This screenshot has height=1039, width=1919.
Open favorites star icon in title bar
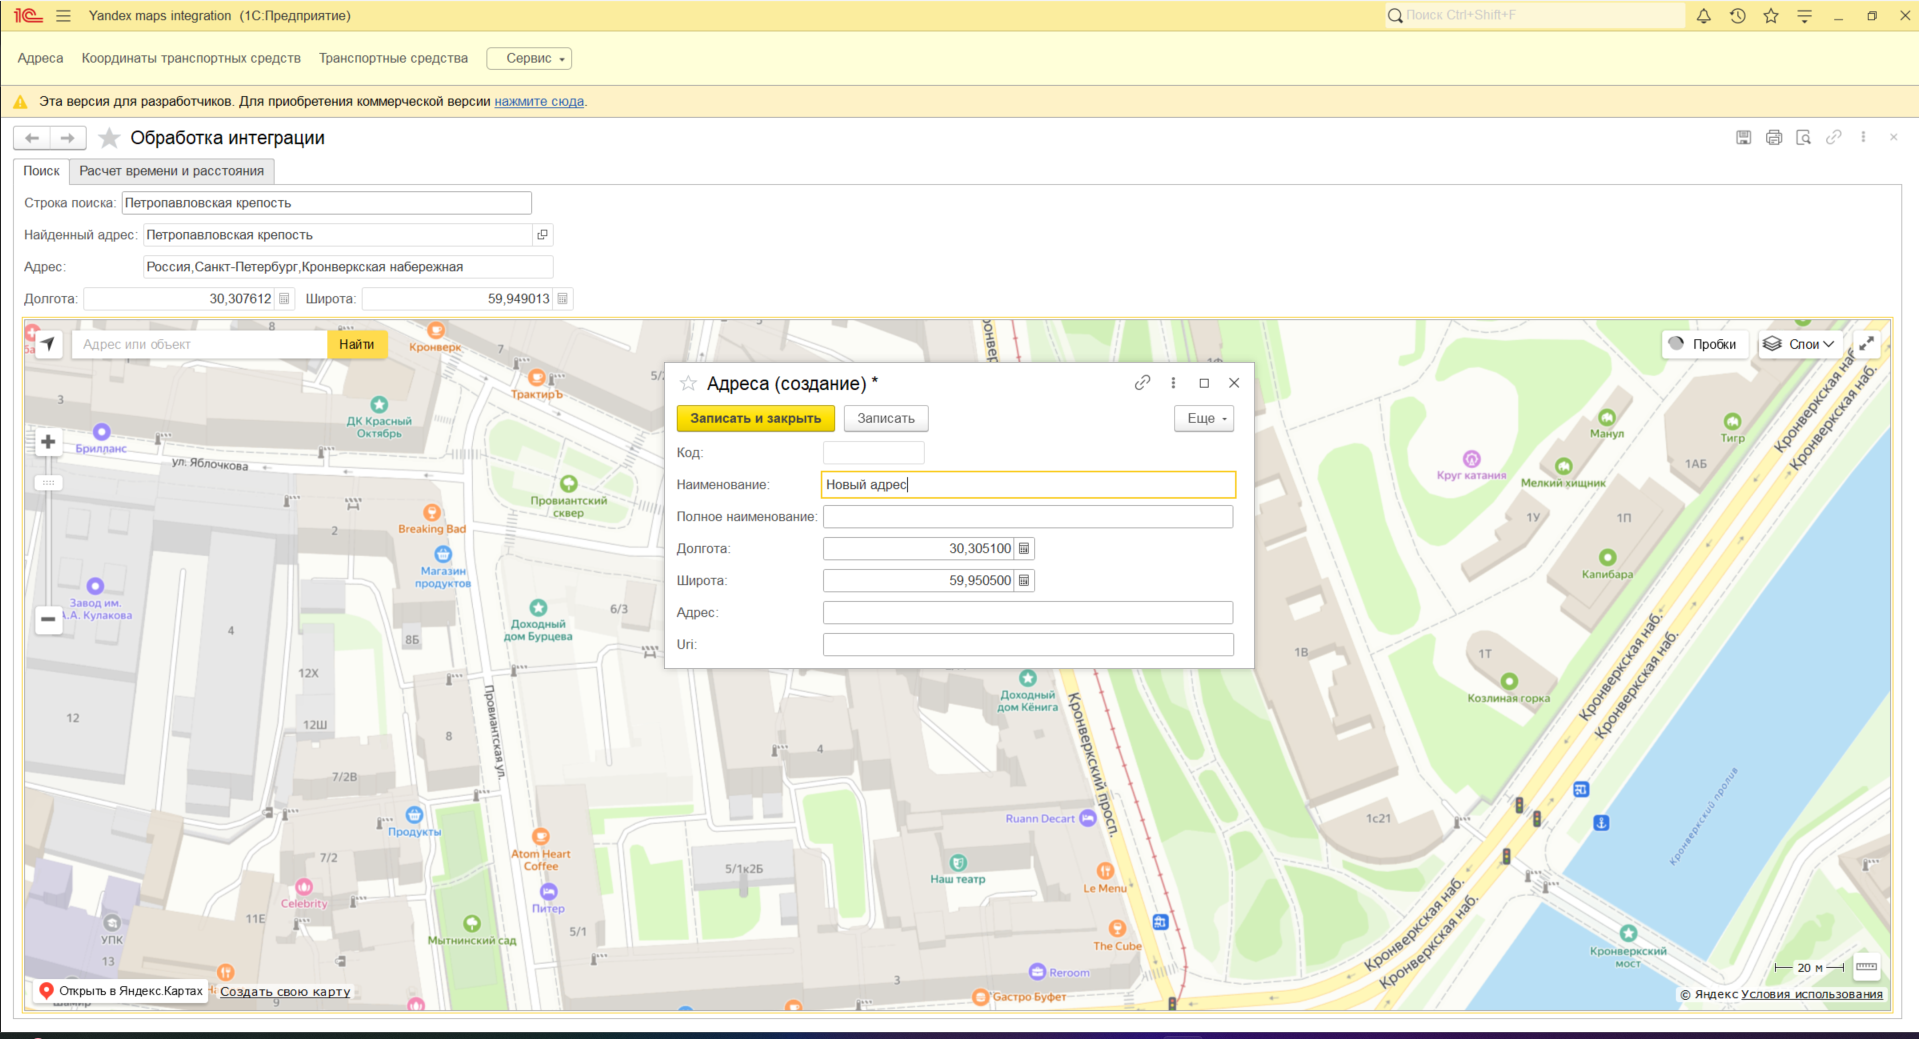click(x=1771, y=16)
